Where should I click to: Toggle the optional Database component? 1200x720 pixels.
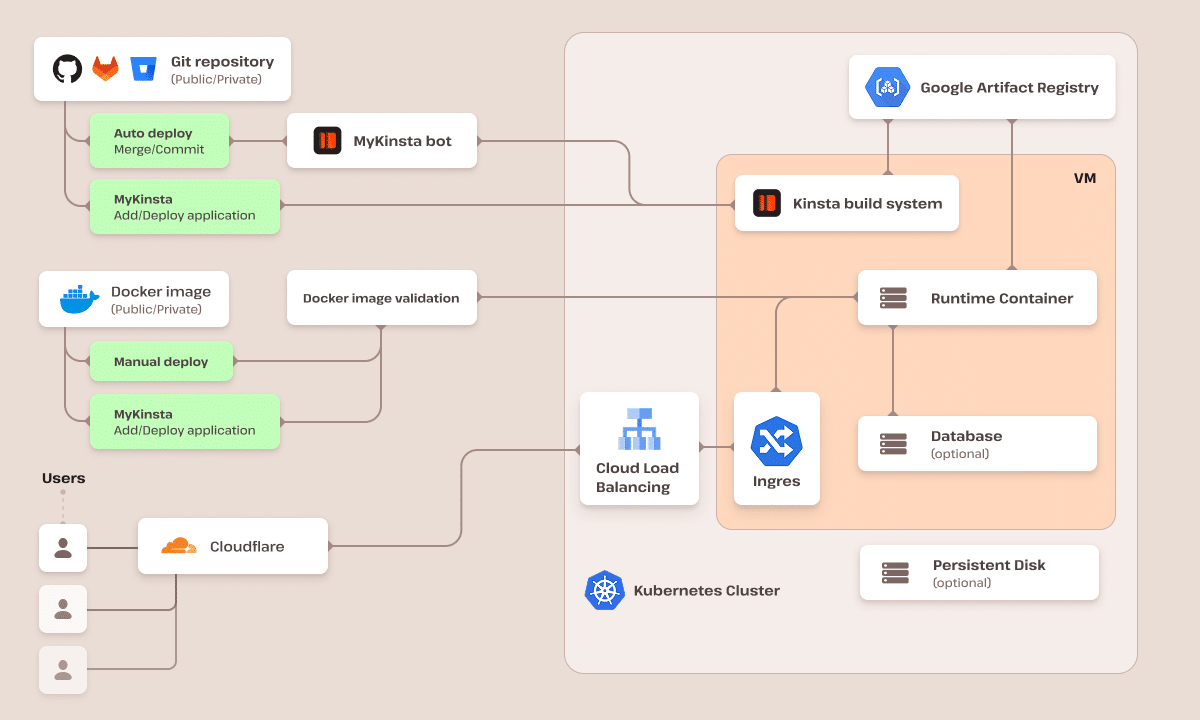coord(977,443)
